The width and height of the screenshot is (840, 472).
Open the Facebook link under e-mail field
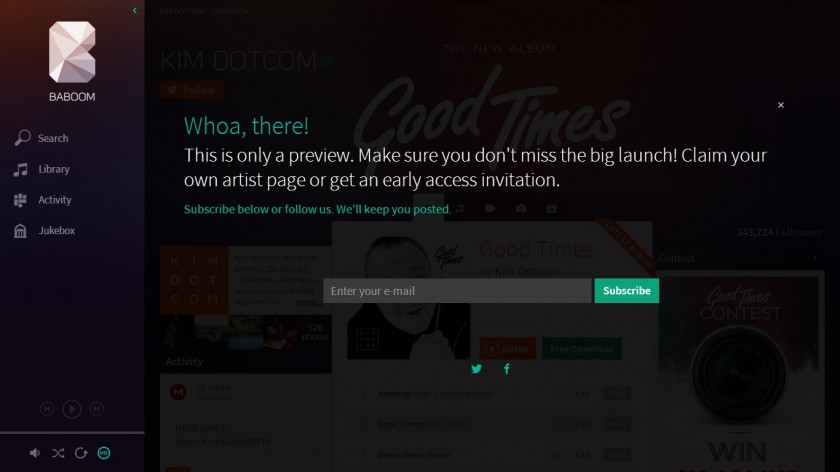507,369
